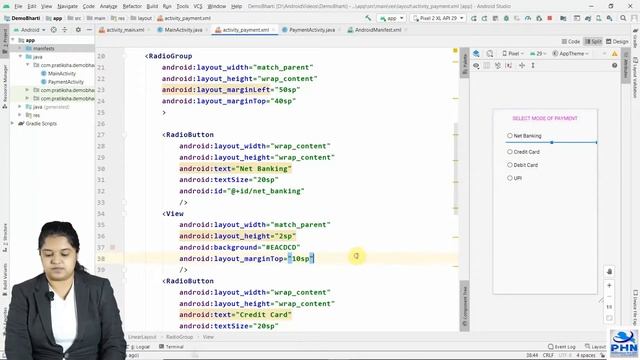Click the layout warning triangle icon
This screenshot has width=640, height=360.
(x=614, y=53)
